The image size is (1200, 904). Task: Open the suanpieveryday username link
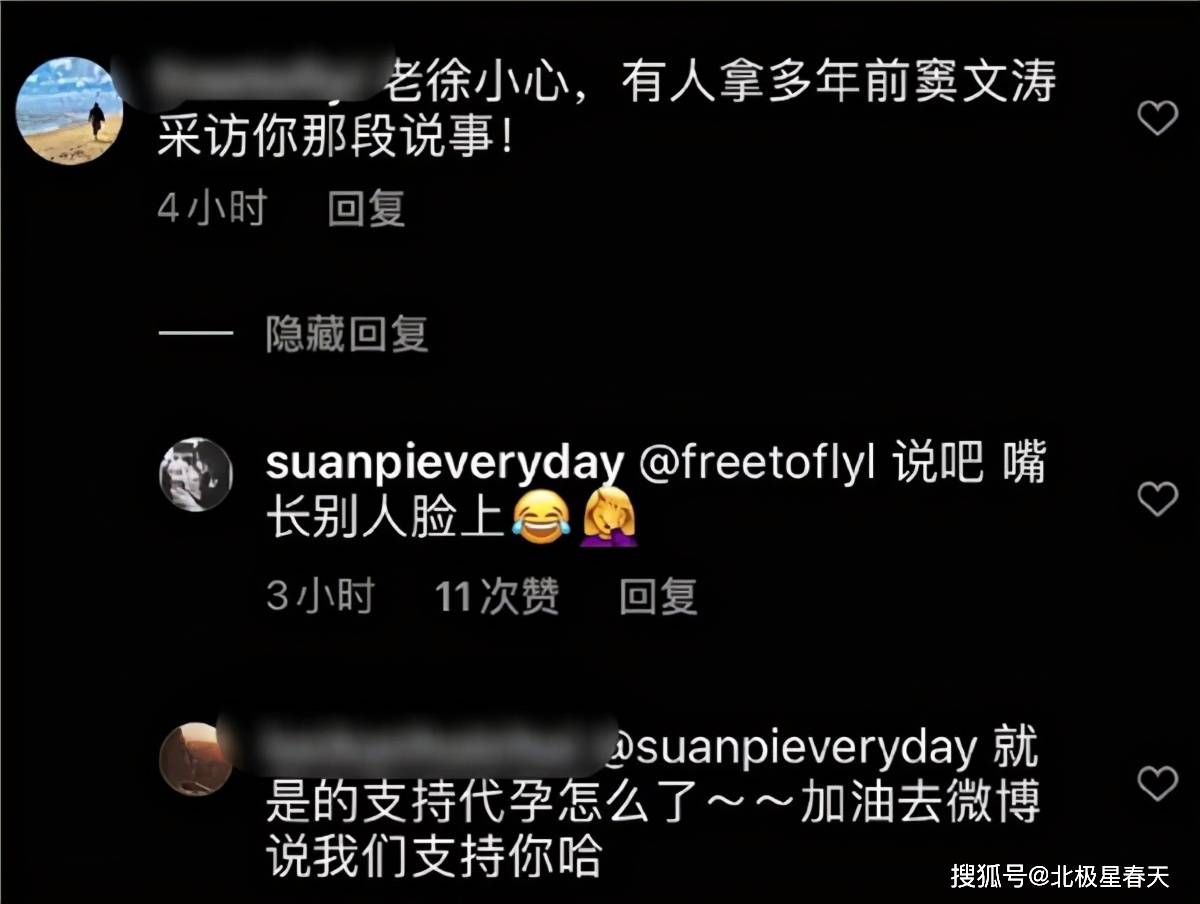(446, 467)
